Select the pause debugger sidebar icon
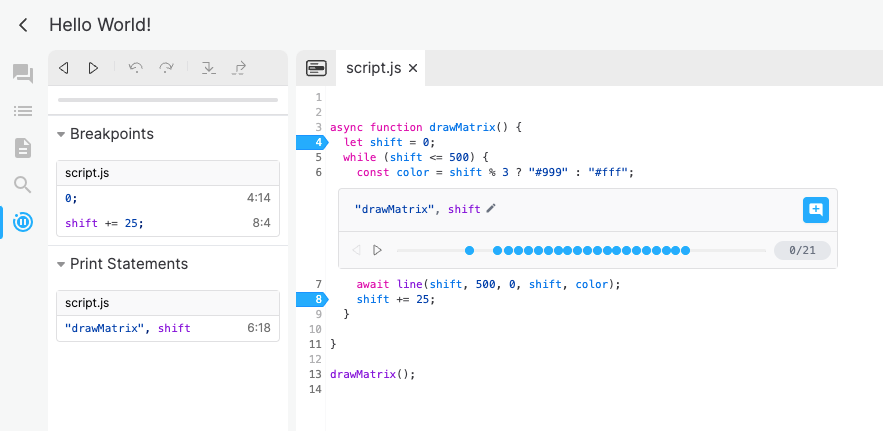The height and width of the screenshot is (431, 883). tap(23, 222)
